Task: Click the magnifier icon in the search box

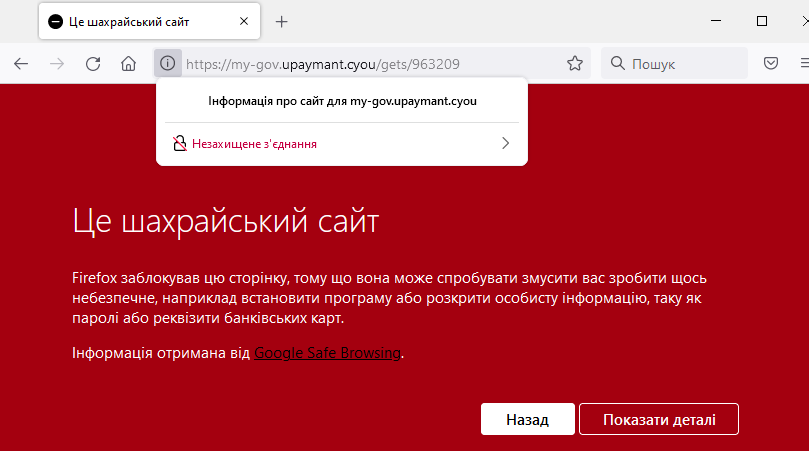Action: pos(618,64)
